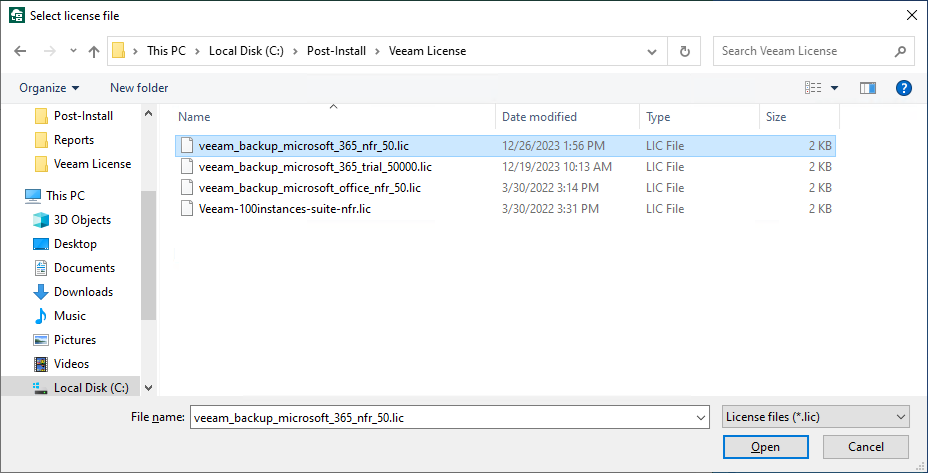This screenshot has height=473, width=928.
Task: Click date 3/30/2022 3:14 PM cell
Action: pos(550,188)
